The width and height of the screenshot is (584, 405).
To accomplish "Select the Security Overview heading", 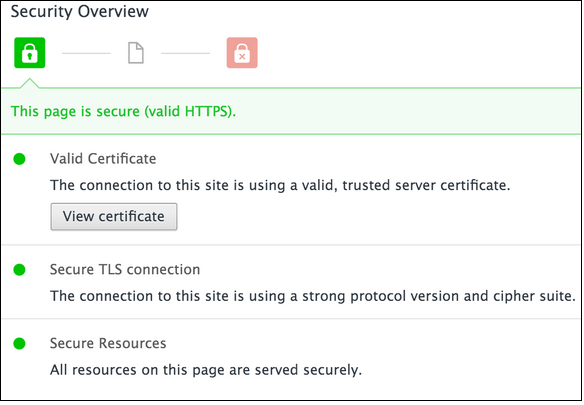I will point(80,12).
